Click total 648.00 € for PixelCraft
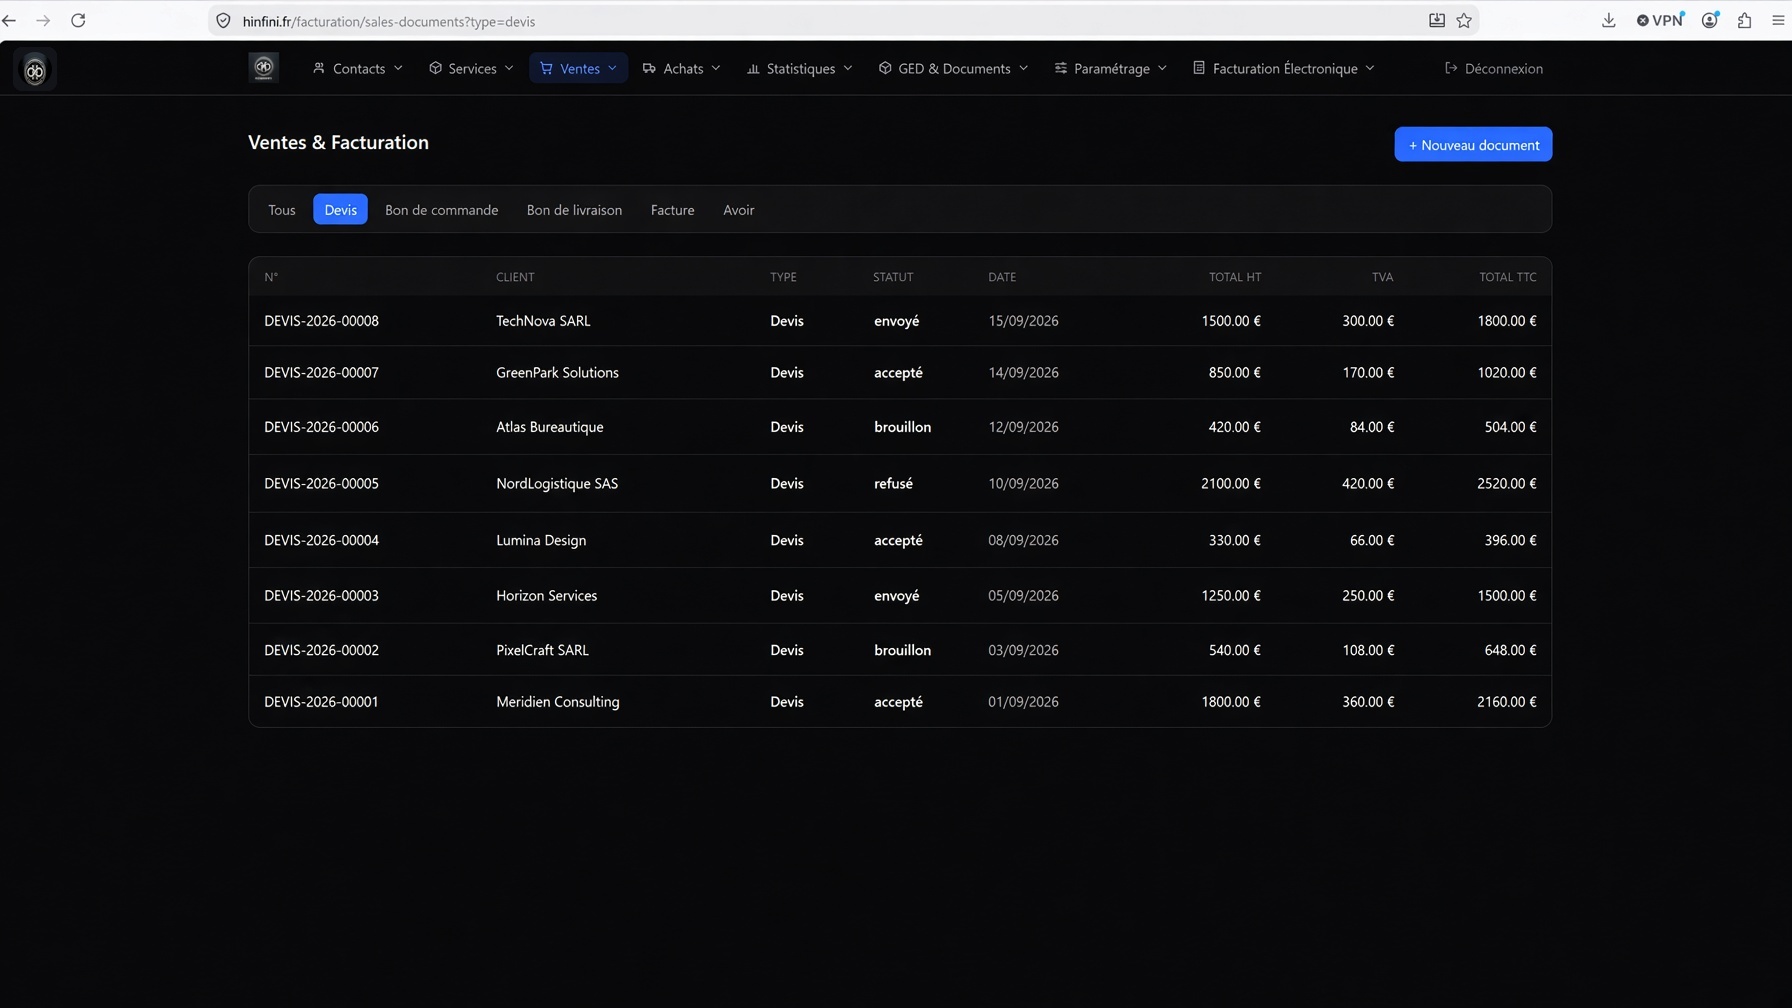 [1510, 650]
